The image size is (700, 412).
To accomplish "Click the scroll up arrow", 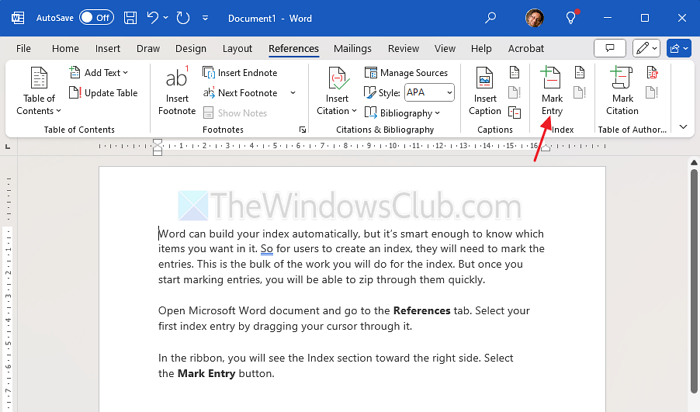I will (x=694, y=162).
